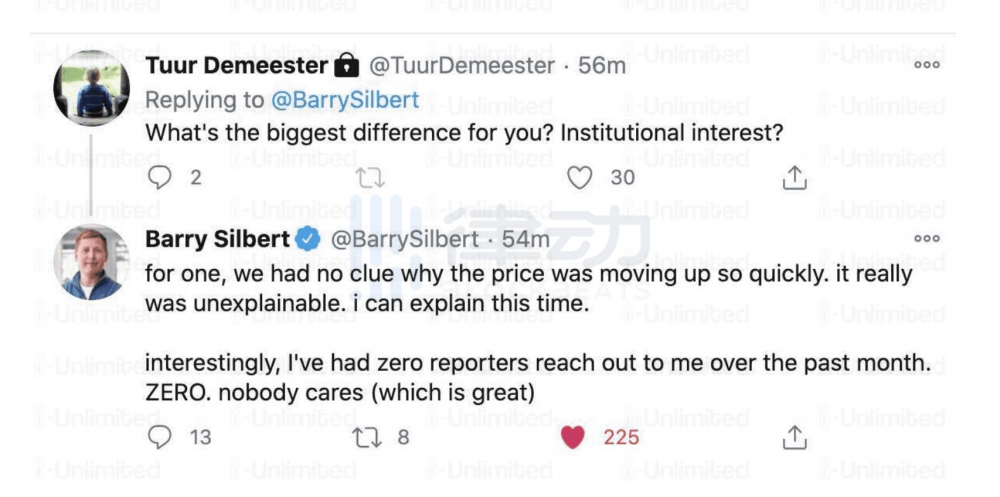Click the 56m timestamp
Image resolution: width=1000 pixels, height=497 pixels.
click(603, 66)
